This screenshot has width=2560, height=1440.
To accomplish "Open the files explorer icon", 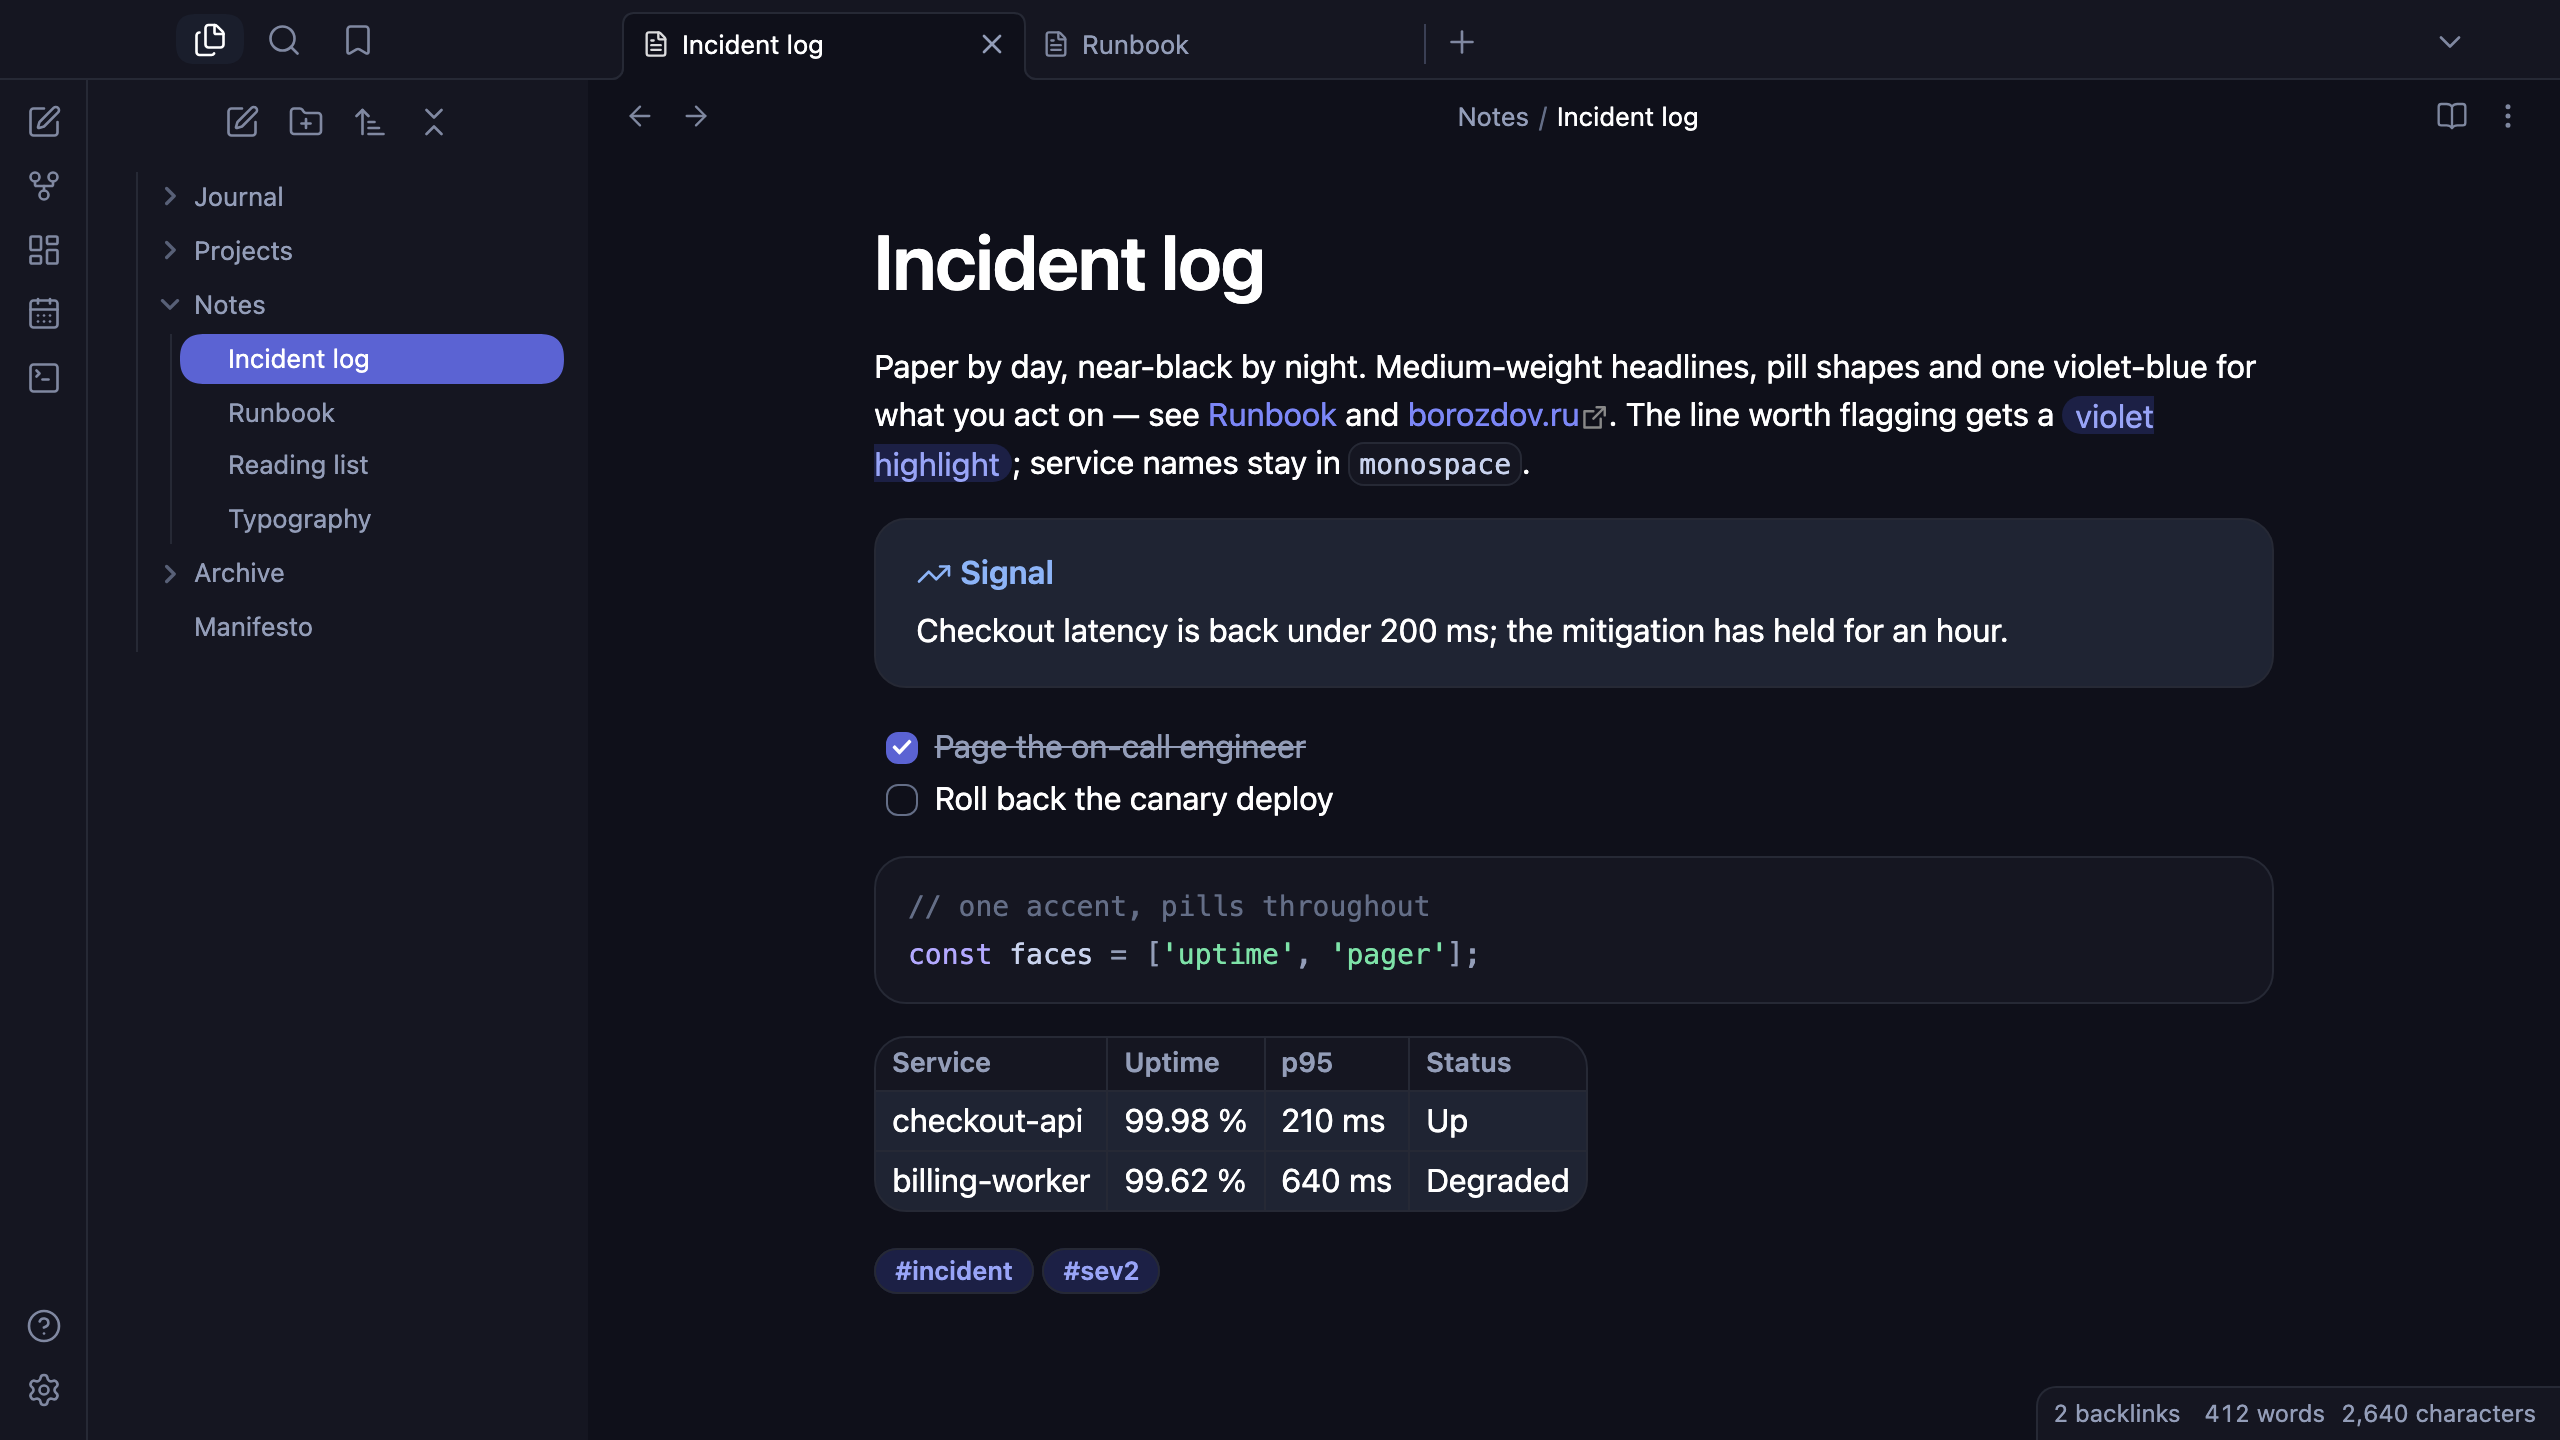I will (x=210, y=40).
